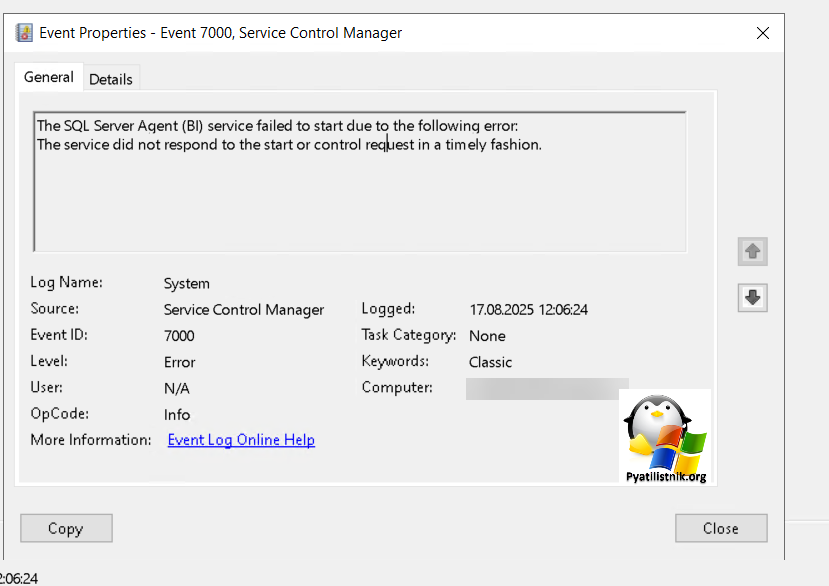This screenshot has height=586, width=829.
Task: Open the Event Log Online Help link
Action: click(x=241, y=440)
